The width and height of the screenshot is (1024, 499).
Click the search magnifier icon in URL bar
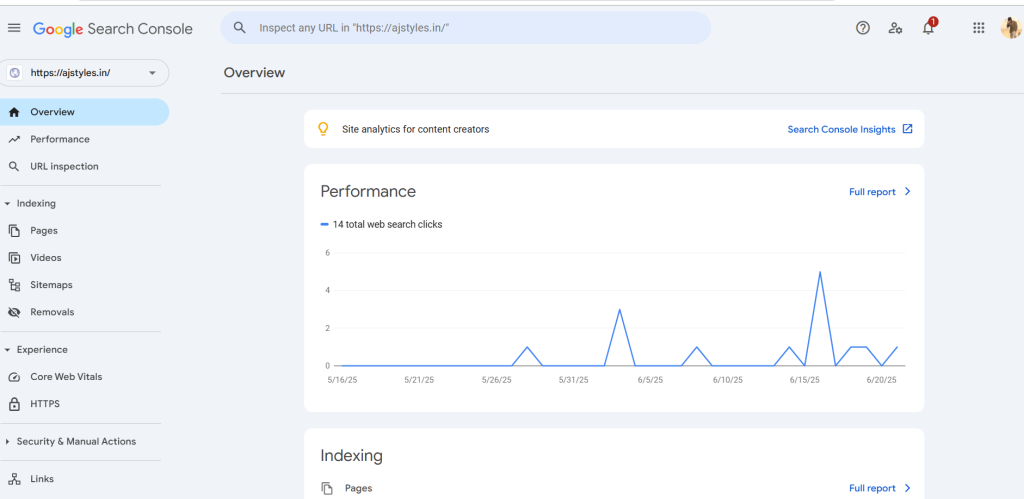point(240,28)
